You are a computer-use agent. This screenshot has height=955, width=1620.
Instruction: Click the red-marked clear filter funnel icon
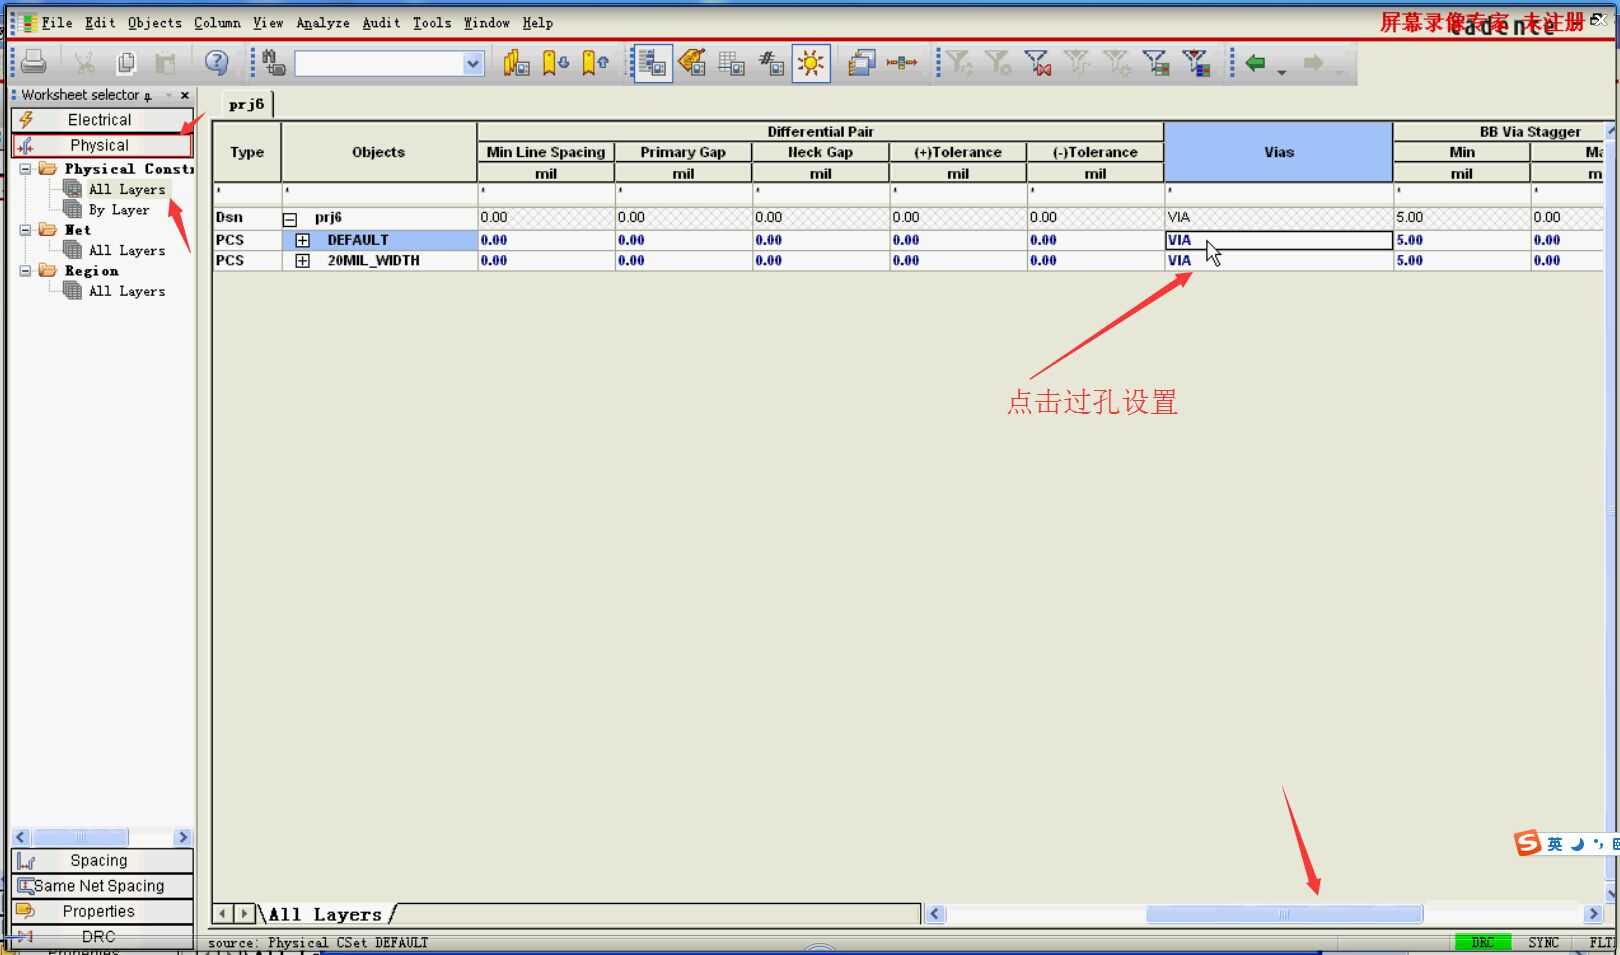coord(1038,63)
